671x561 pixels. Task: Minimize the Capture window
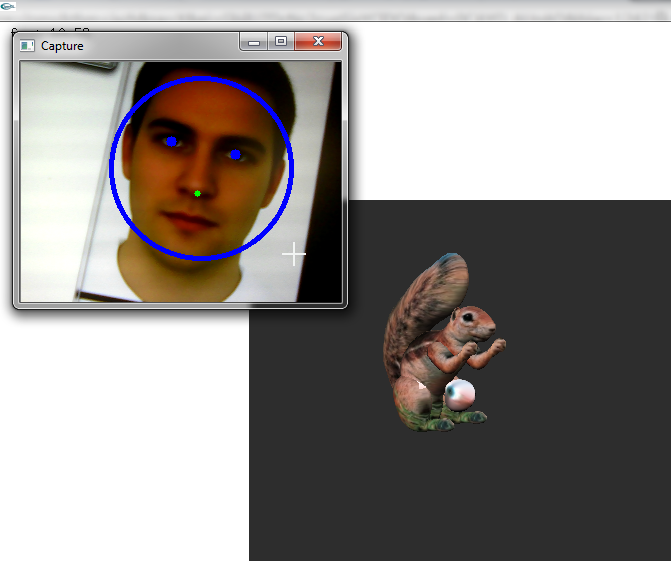point(254,42)
